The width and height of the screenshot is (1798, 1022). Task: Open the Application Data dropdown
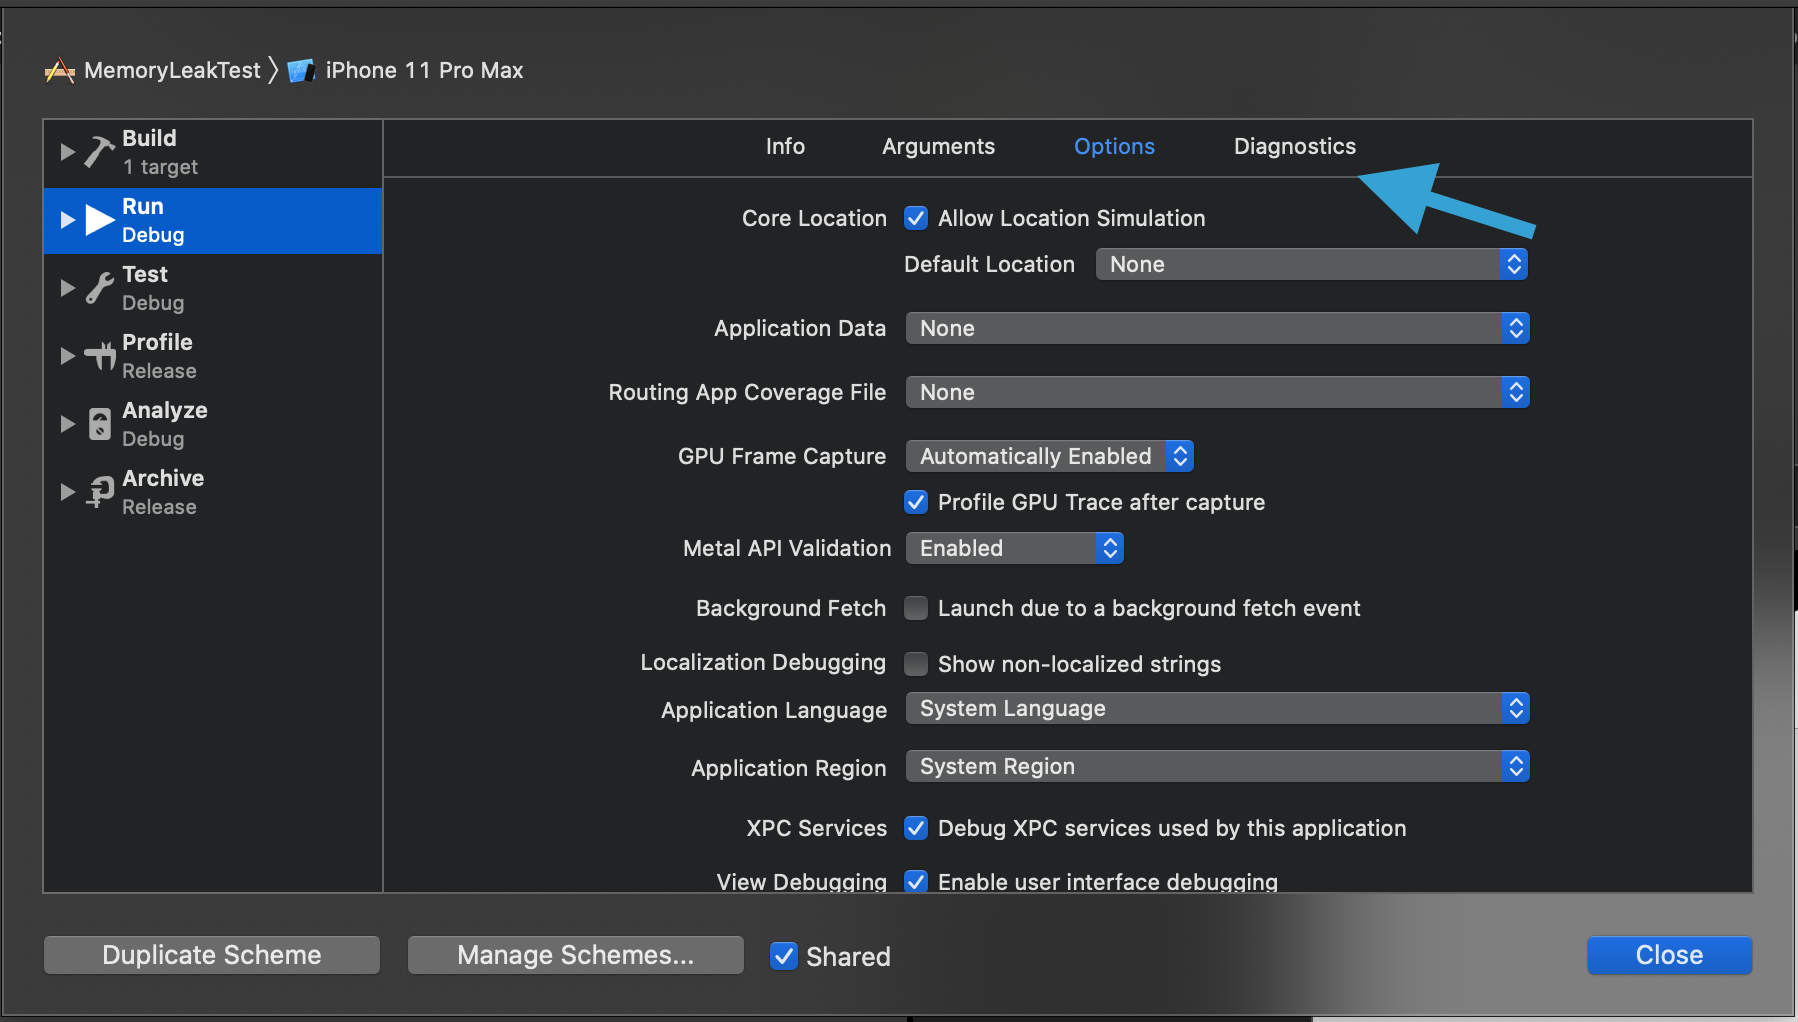click(1217, 328)
